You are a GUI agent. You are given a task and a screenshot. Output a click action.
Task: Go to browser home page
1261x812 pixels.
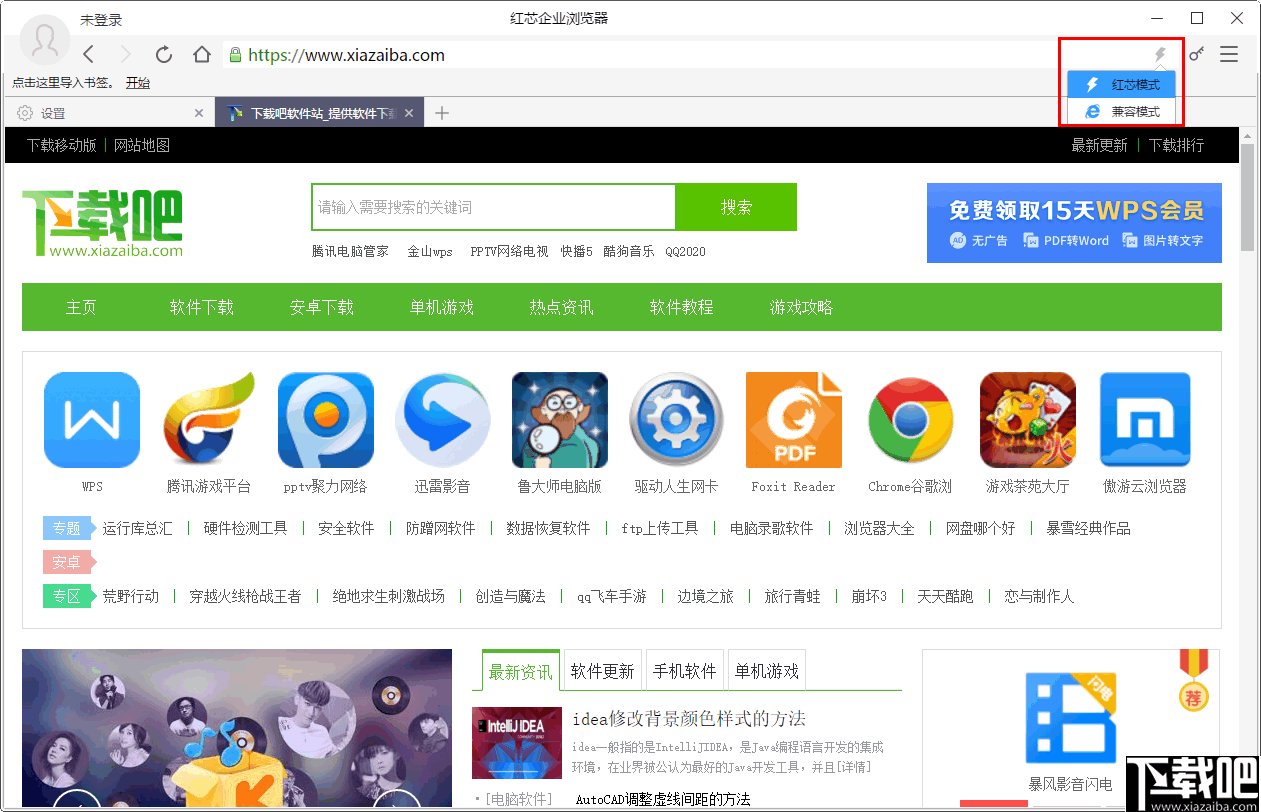click(202, 55)
